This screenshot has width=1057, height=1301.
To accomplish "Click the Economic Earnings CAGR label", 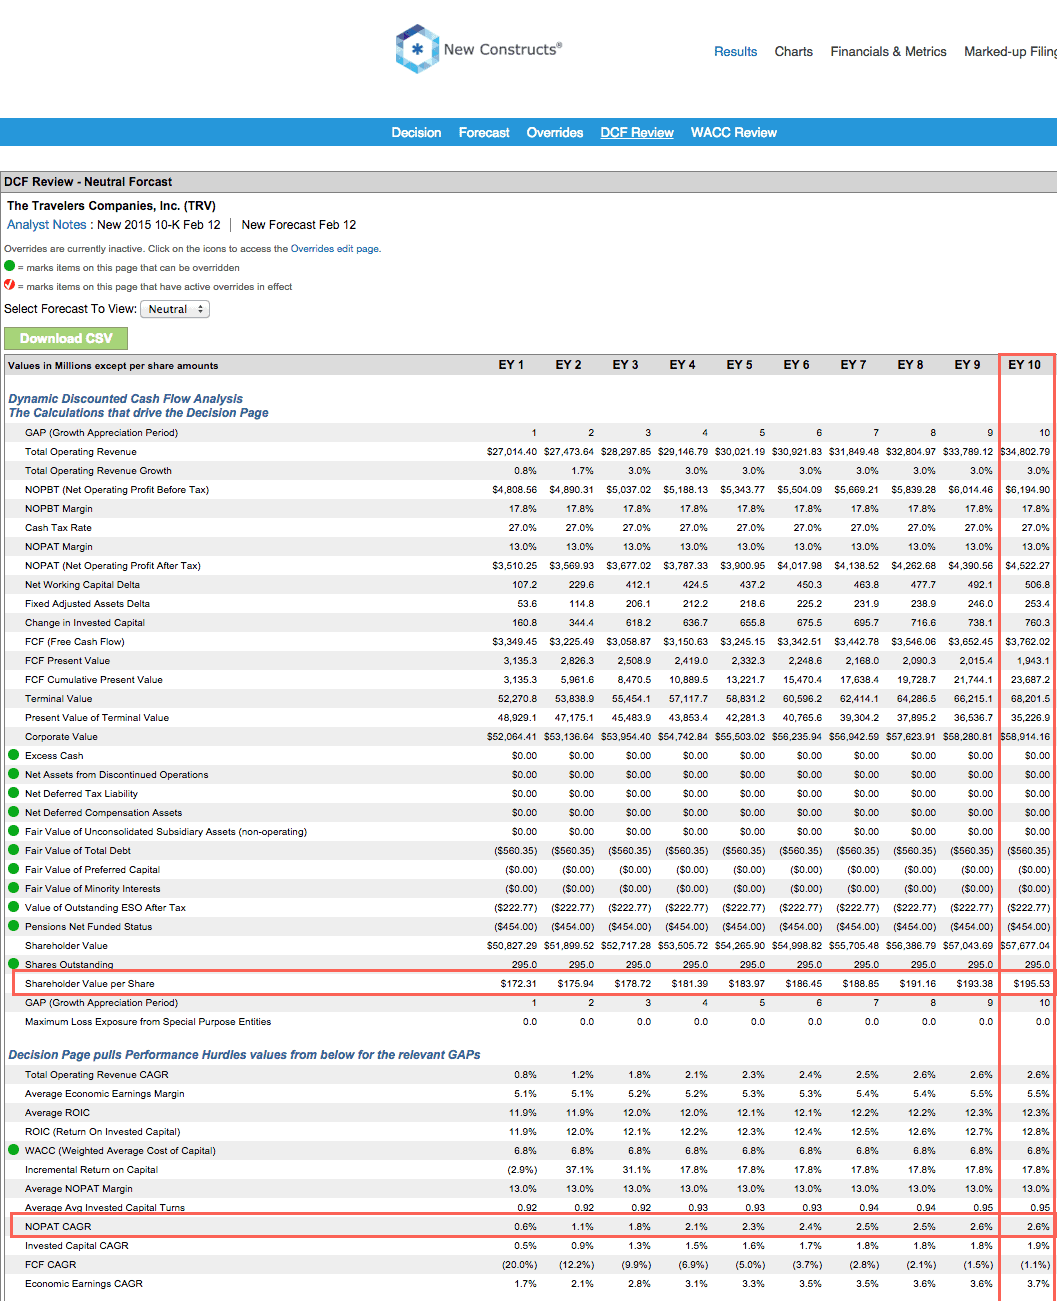I will [84, 1284].
